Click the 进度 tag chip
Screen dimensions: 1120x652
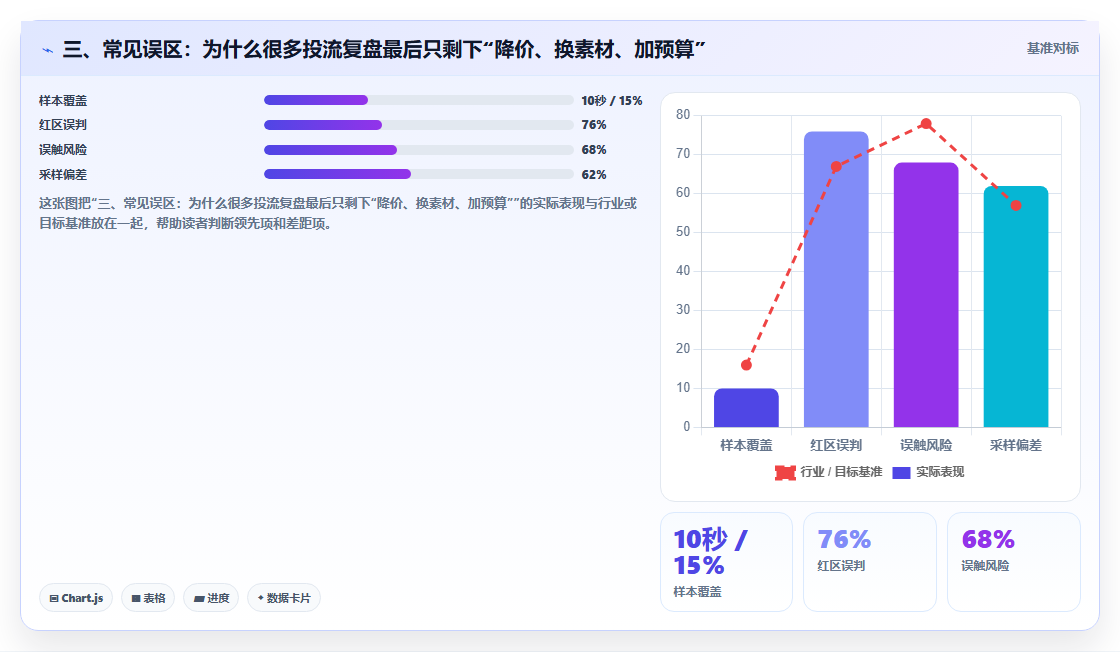tap(211, 598)
